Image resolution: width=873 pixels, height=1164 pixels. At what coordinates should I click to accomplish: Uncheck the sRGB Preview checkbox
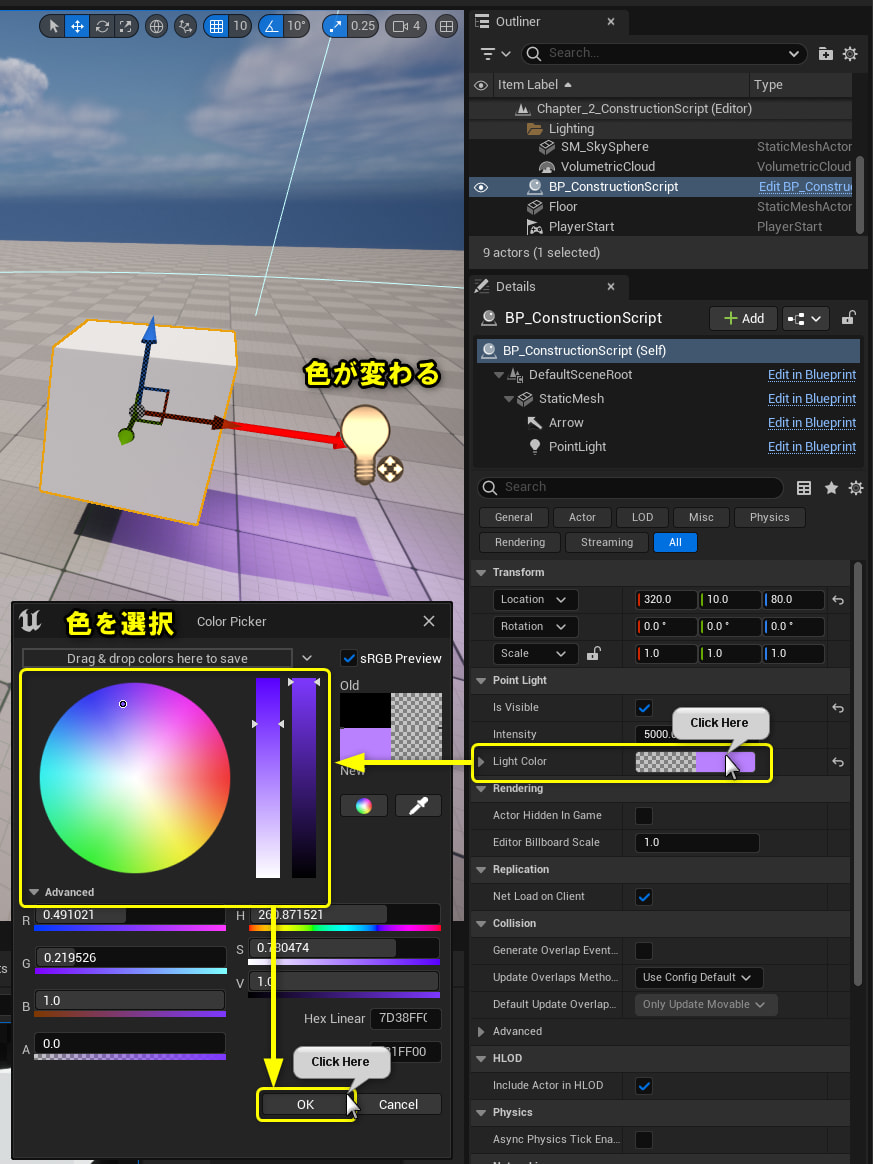[347, 658]
